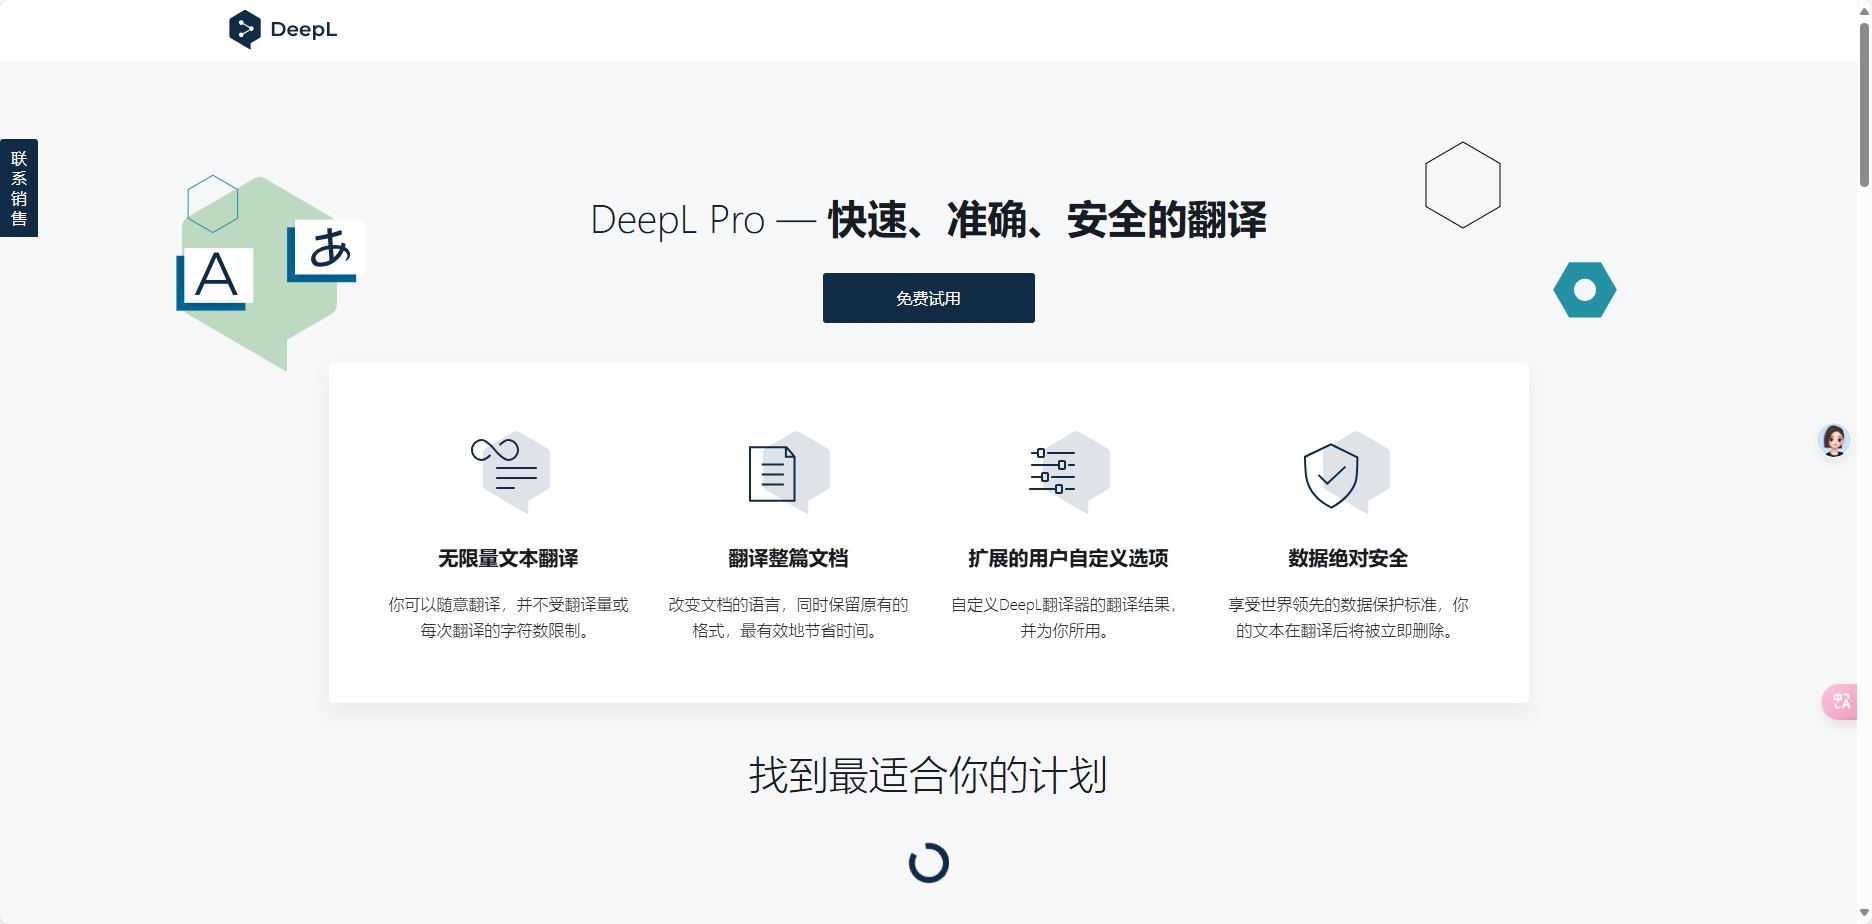Open the 联系销售 contact sales panel
Screen dimensions: 1872x924
pos(18,188)
